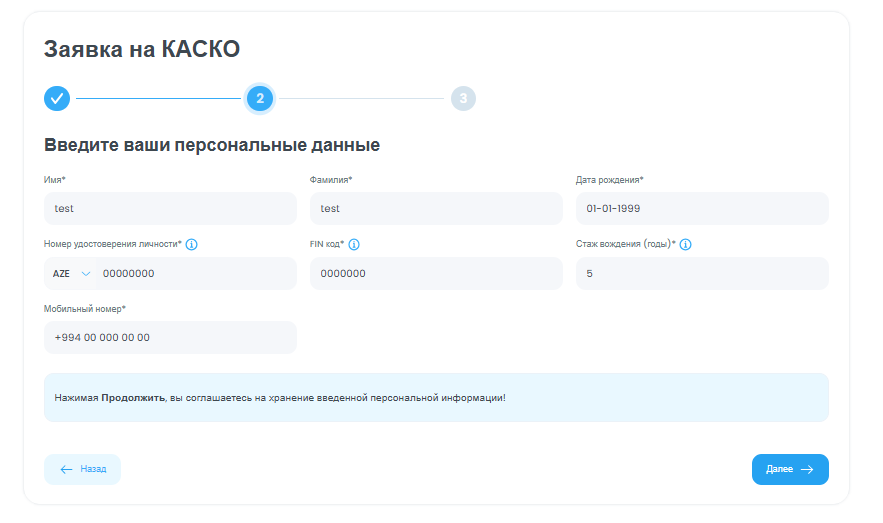Viewport: 883px width, 523px height.
Task: Click the completed step one checkmark
Action: pos(57,98)
